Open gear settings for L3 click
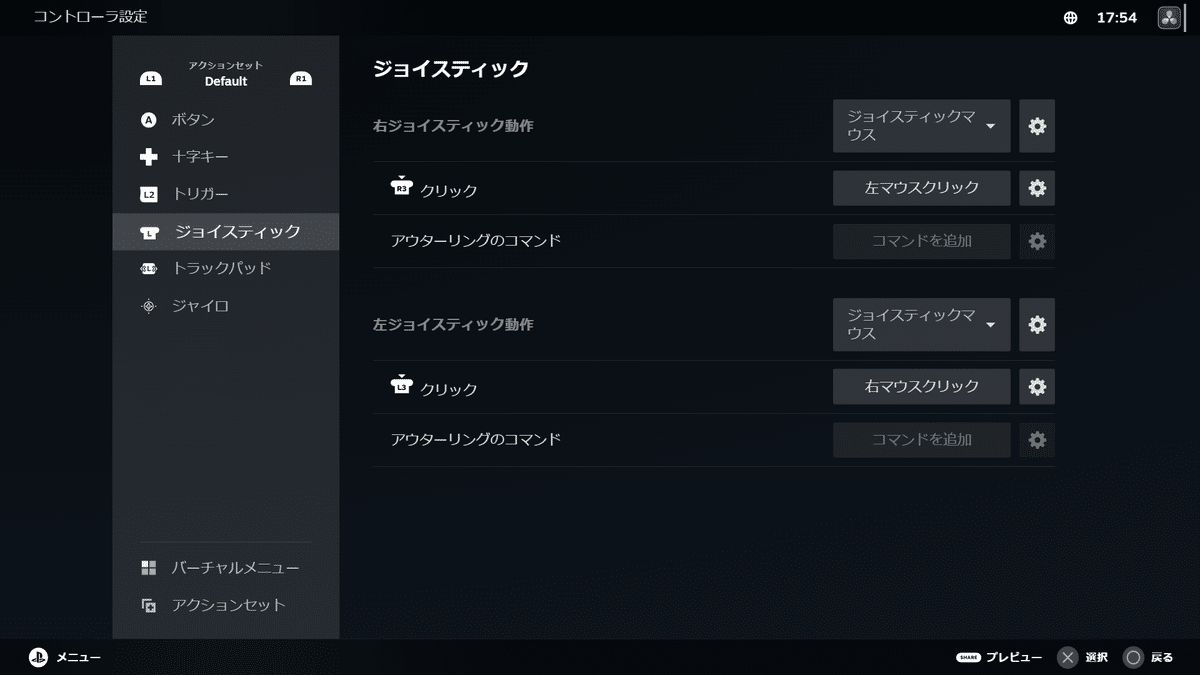The image size is (1200, 675). pos(1037,387)
